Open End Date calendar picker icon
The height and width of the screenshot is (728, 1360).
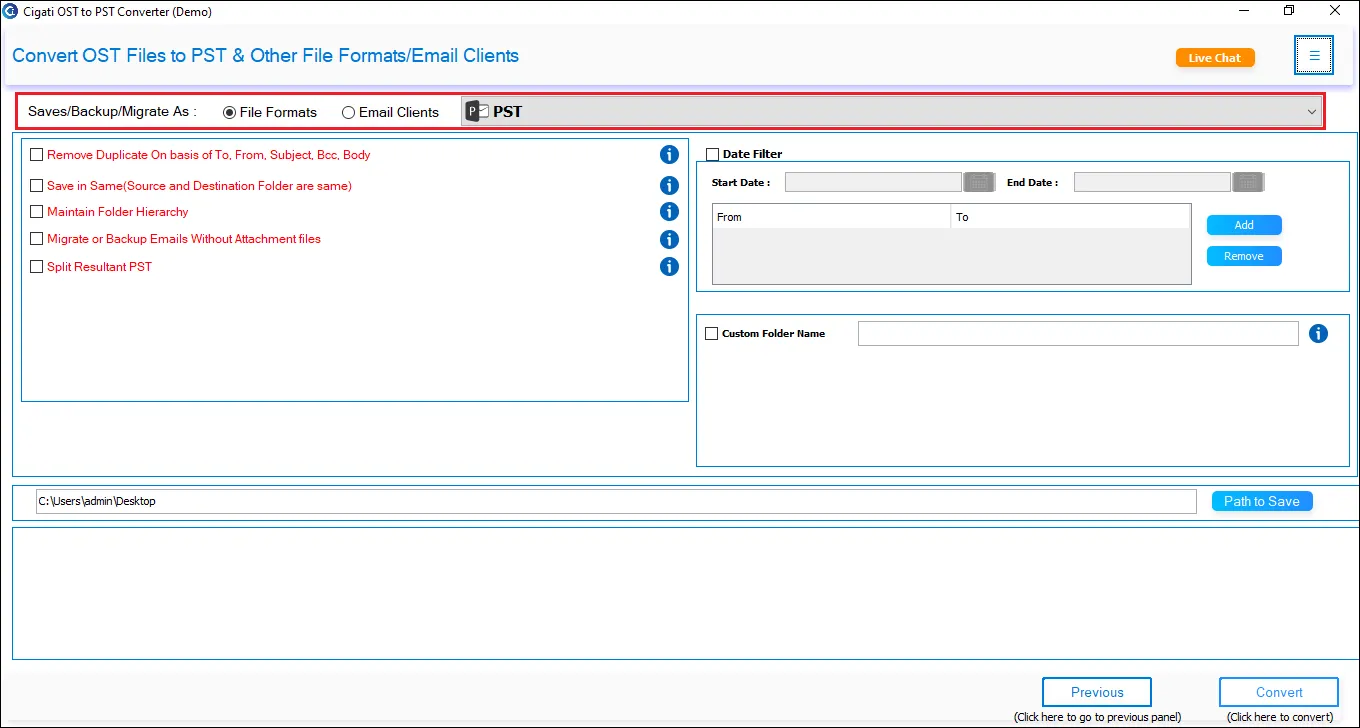pos(1248,182)
